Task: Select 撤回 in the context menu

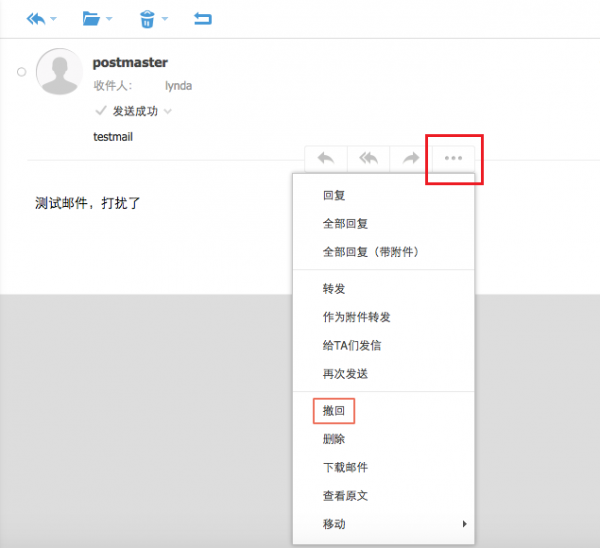Action: (x=332, y=411)
